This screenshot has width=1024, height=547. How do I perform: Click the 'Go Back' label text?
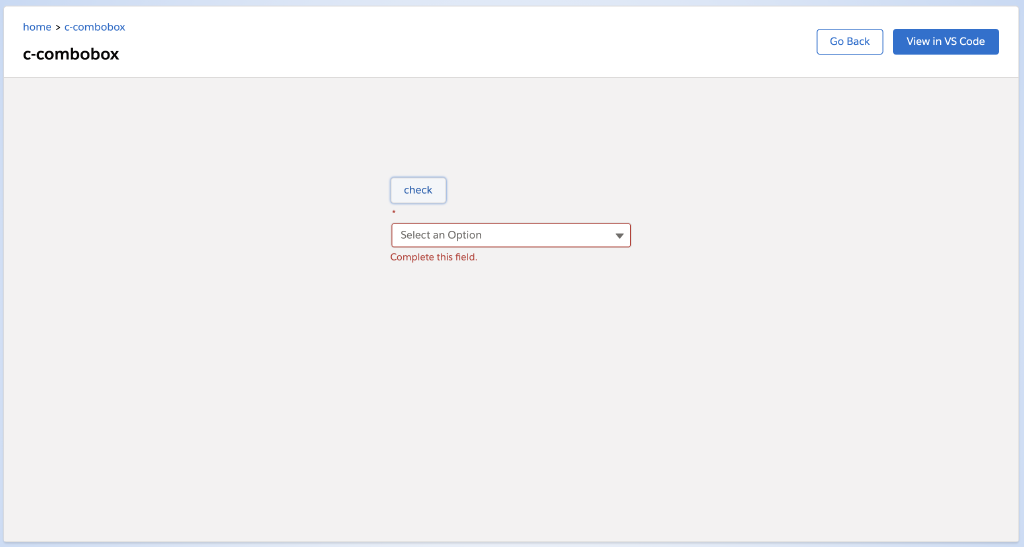(850, 42)
